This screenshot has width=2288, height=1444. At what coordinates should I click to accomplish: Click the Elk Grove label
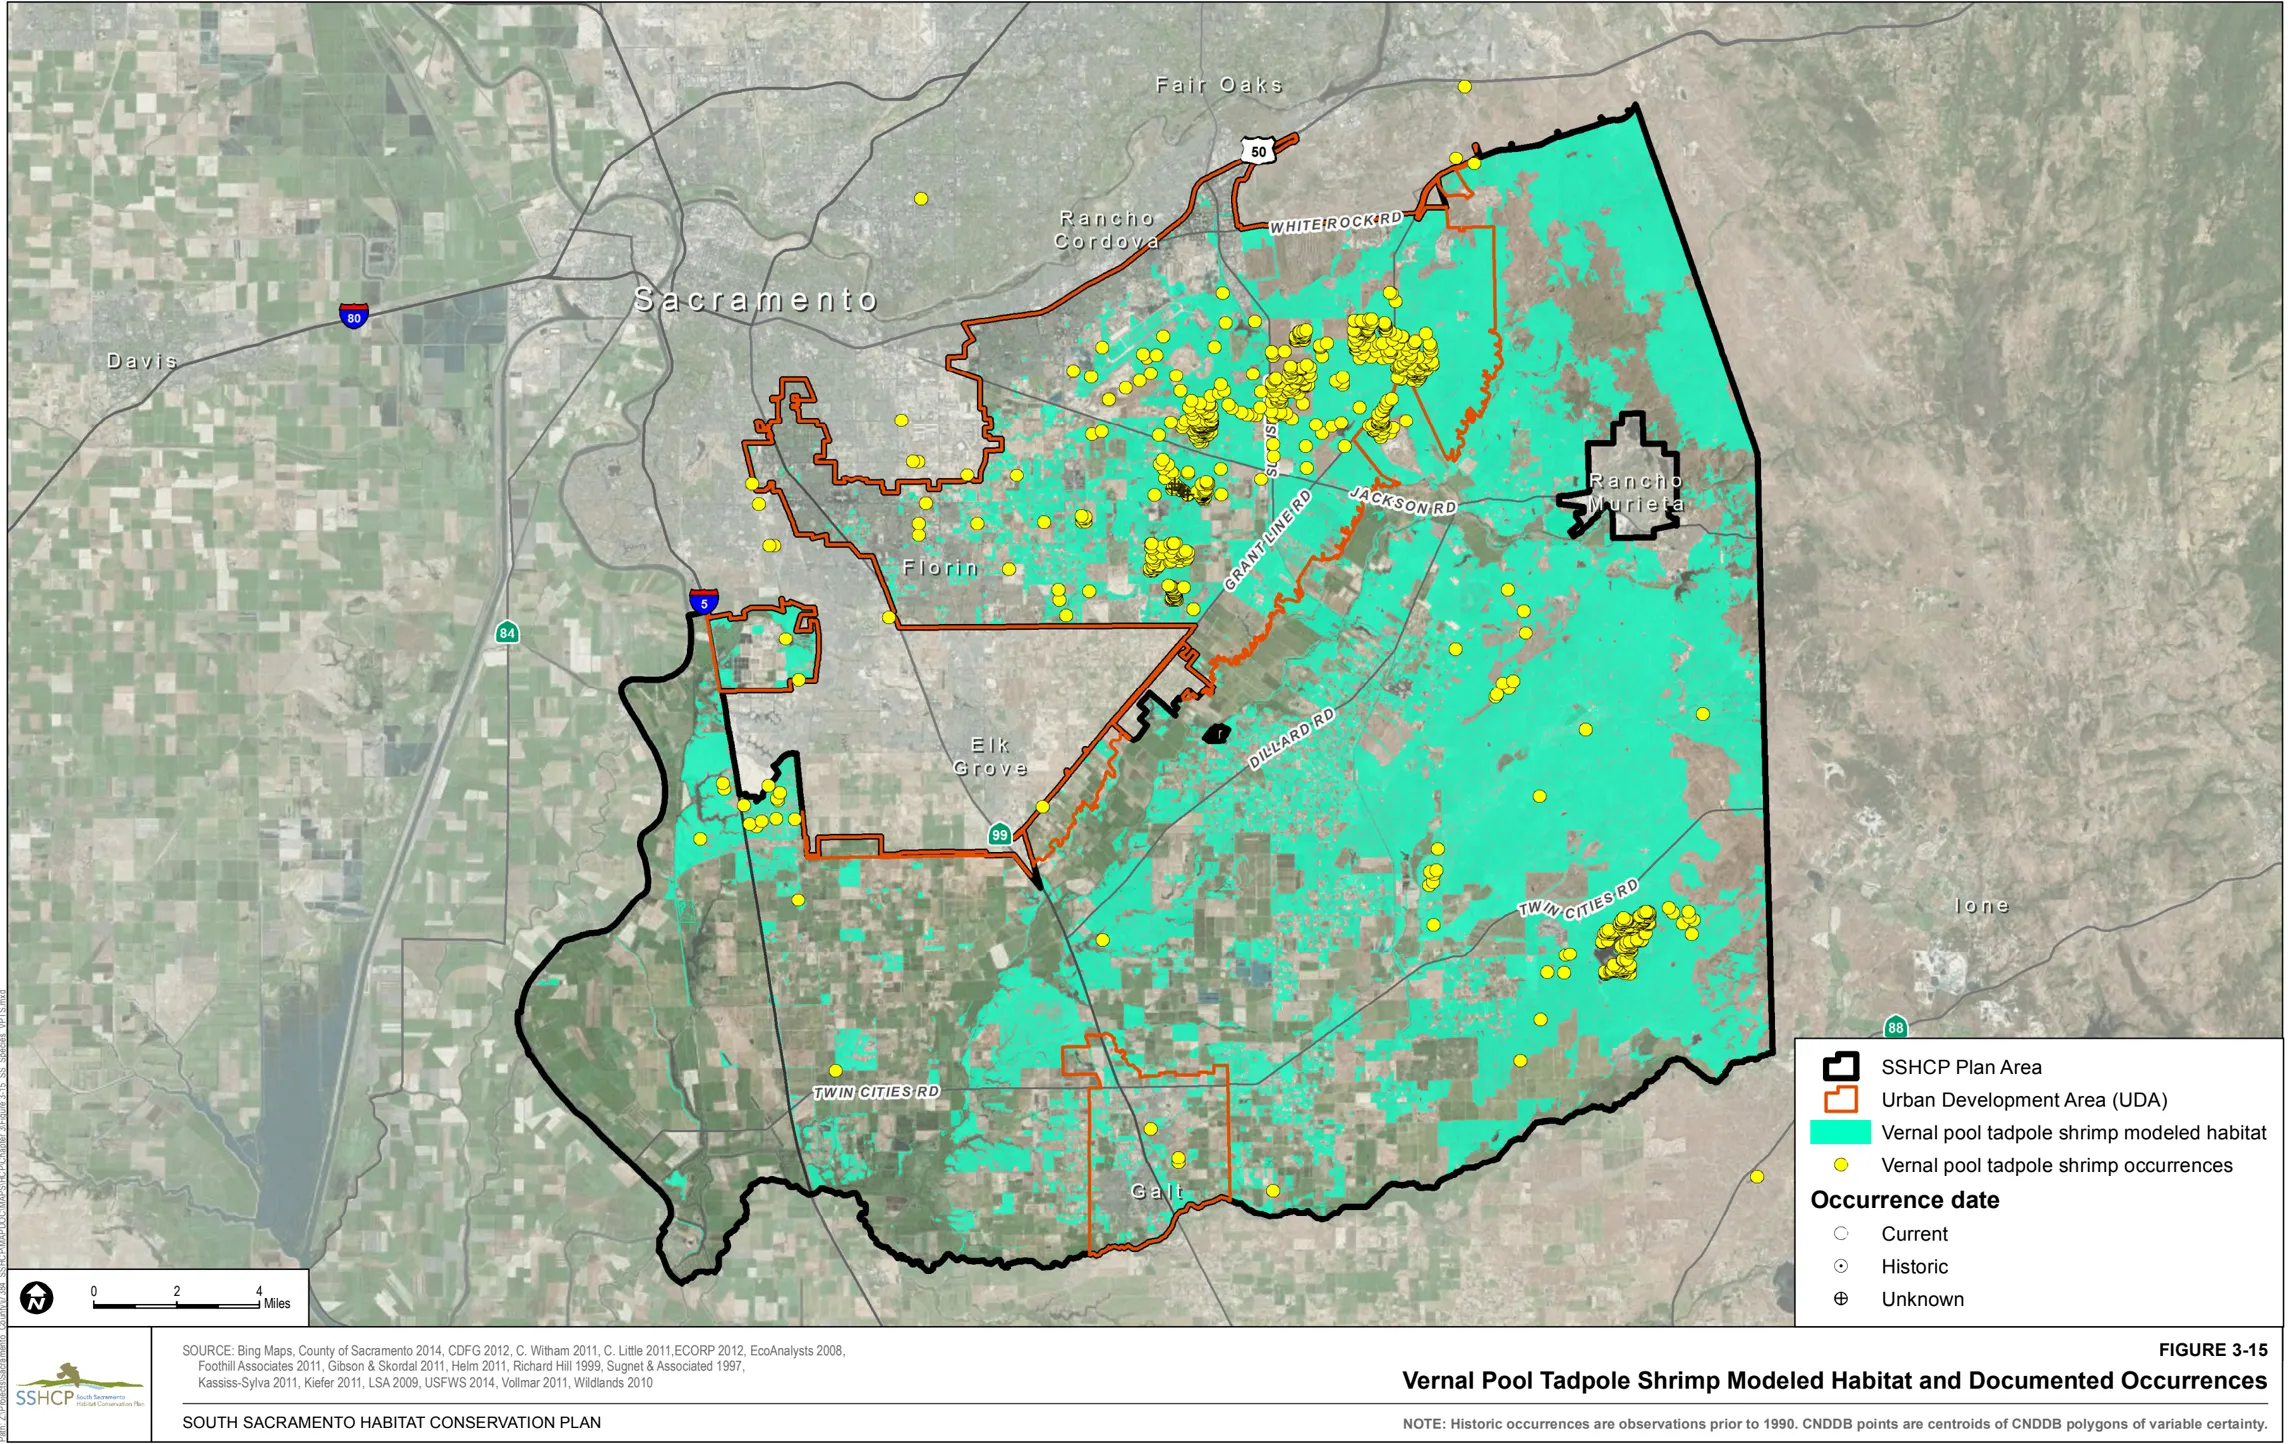[x=990, y=757]
